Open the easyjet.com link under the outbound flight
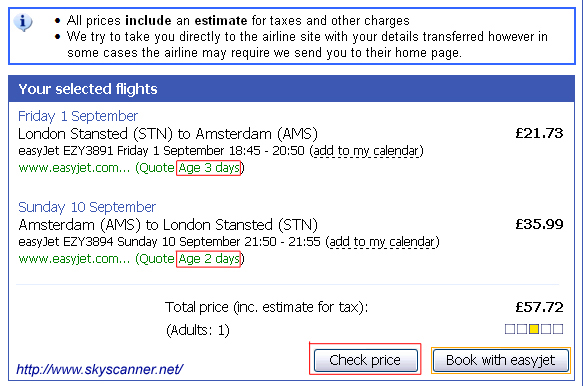 74,168
